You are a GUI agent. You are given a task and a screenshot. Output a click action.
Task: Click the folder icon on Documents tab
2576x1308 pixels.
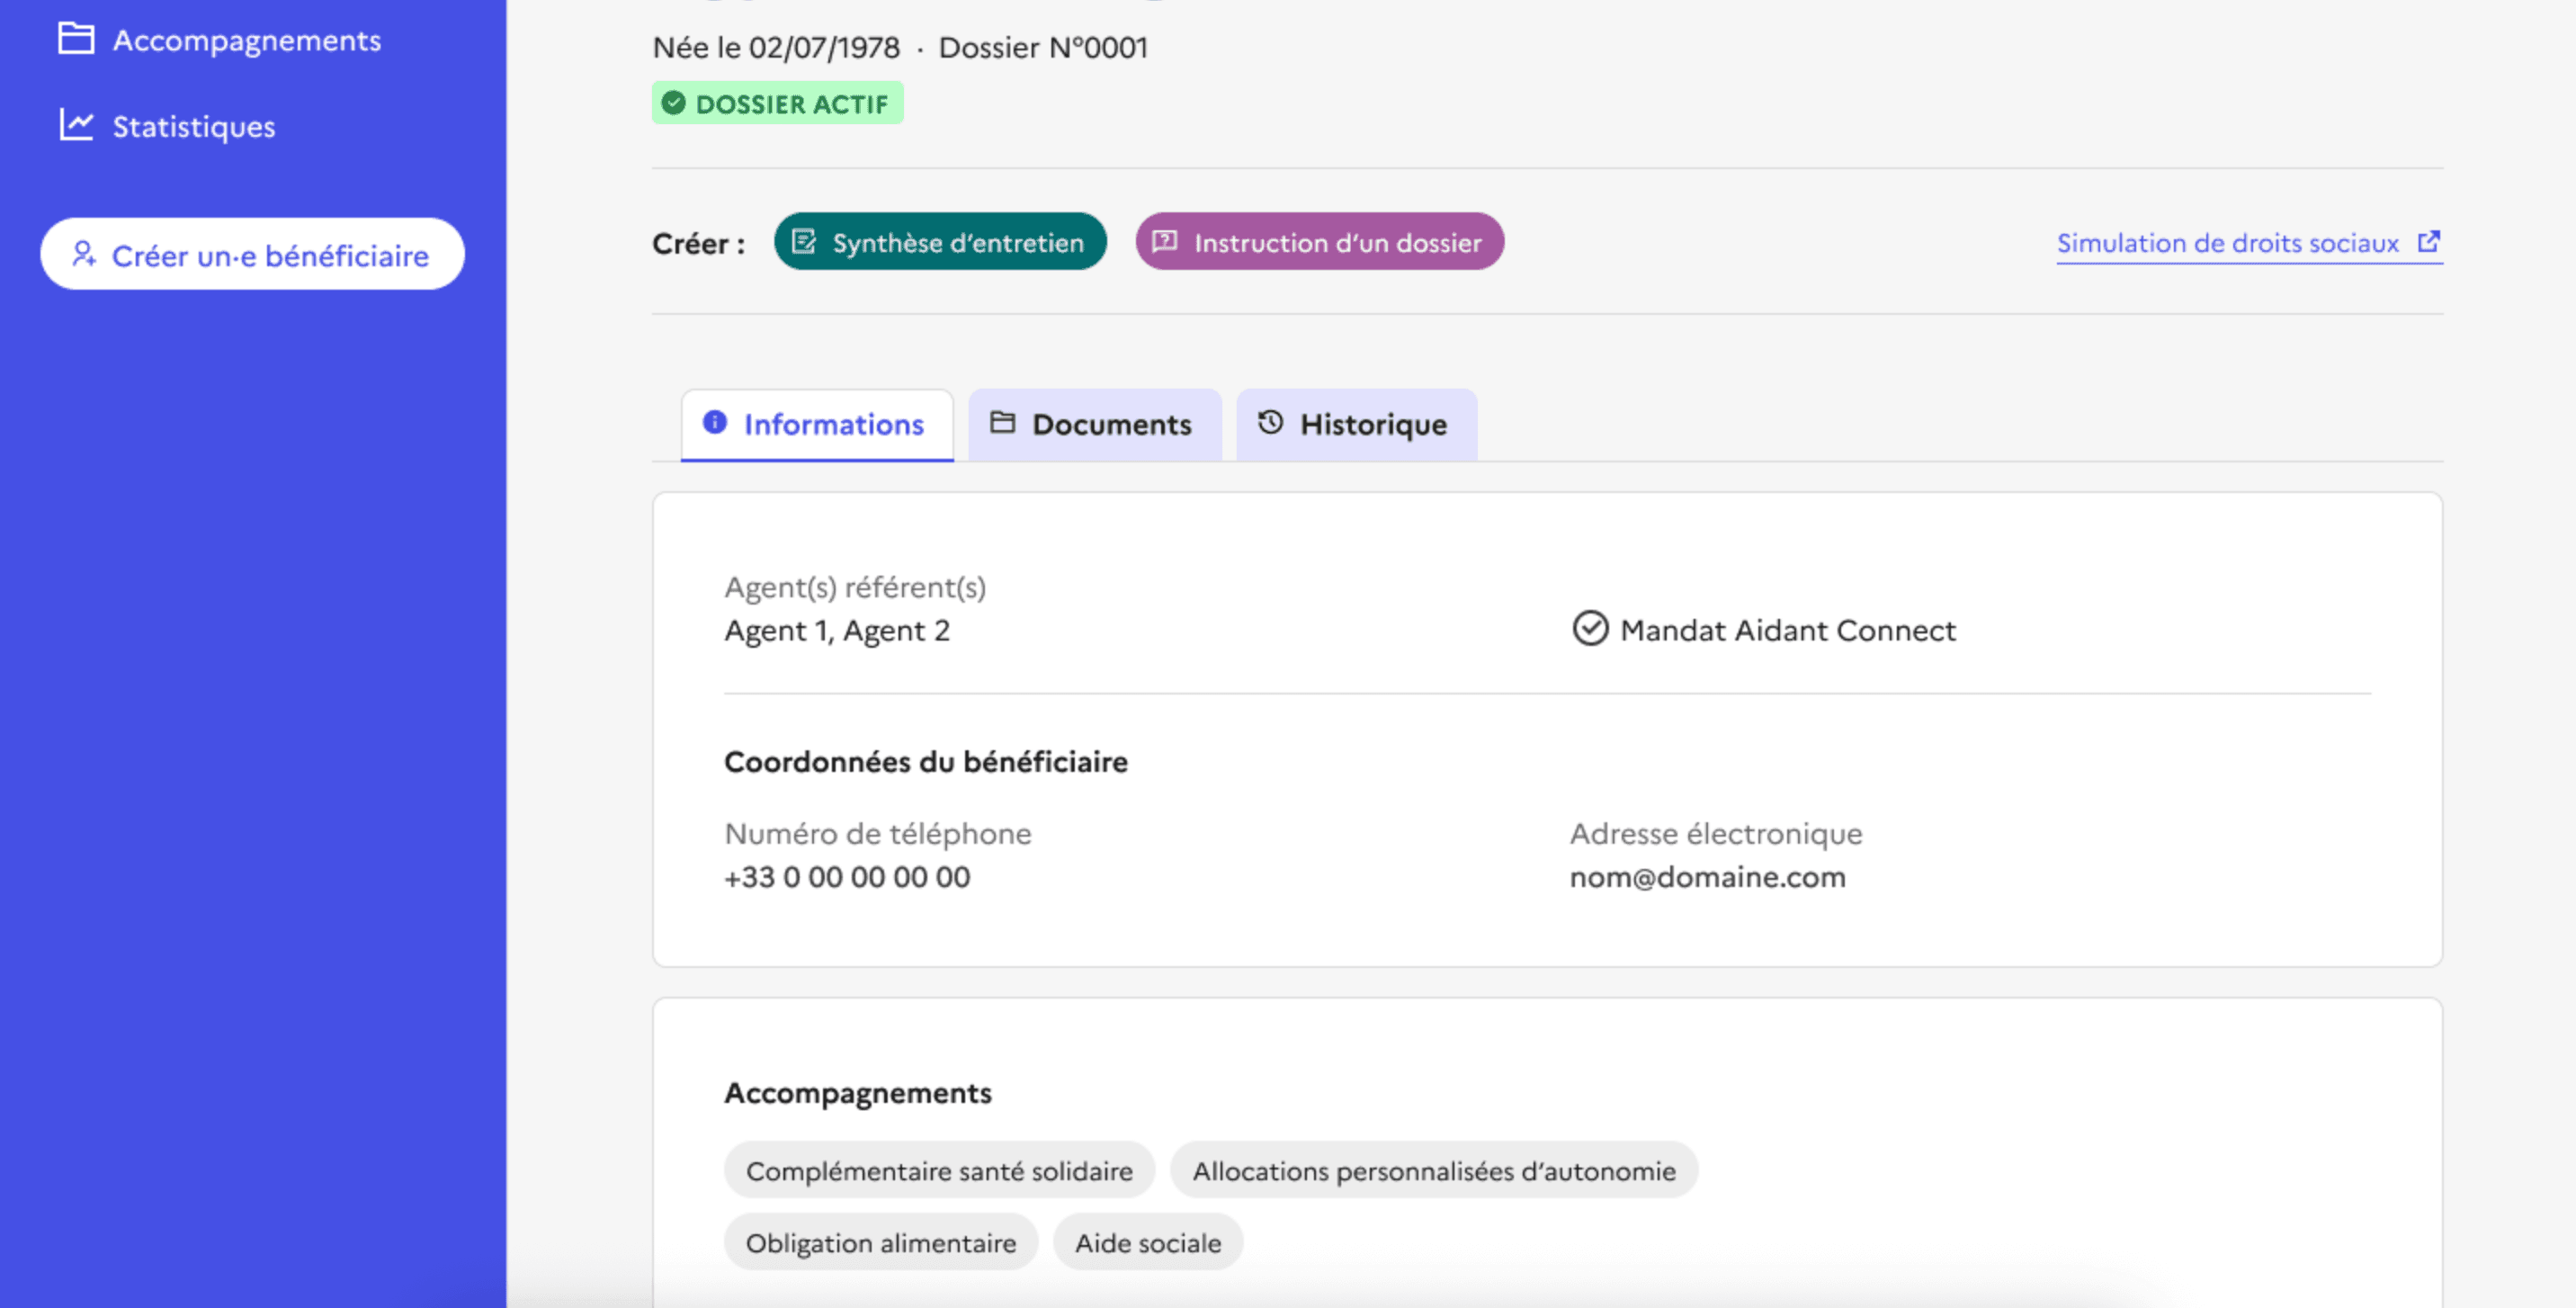[1002, 422]
